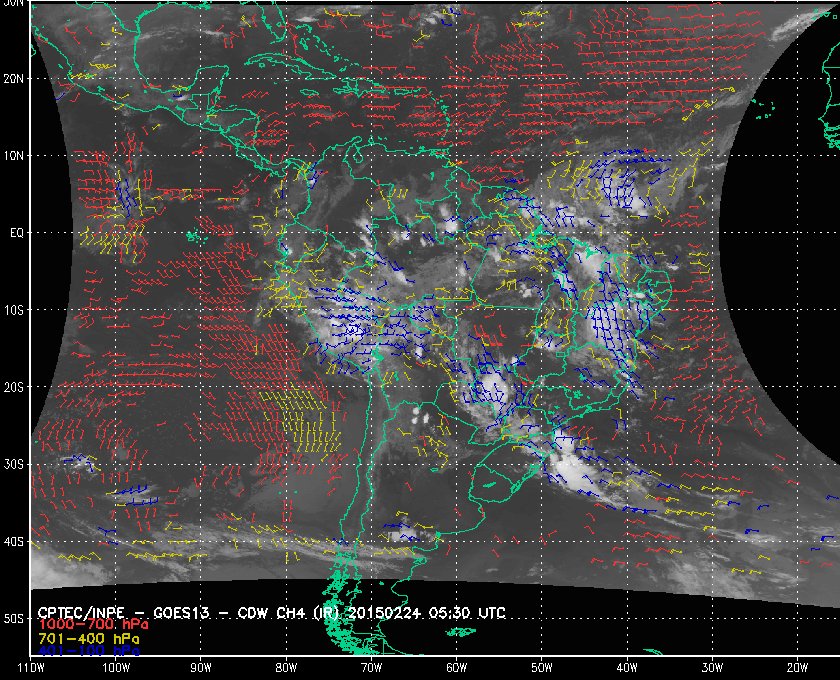Click the 20N latitude label

(x=13, y=78)
